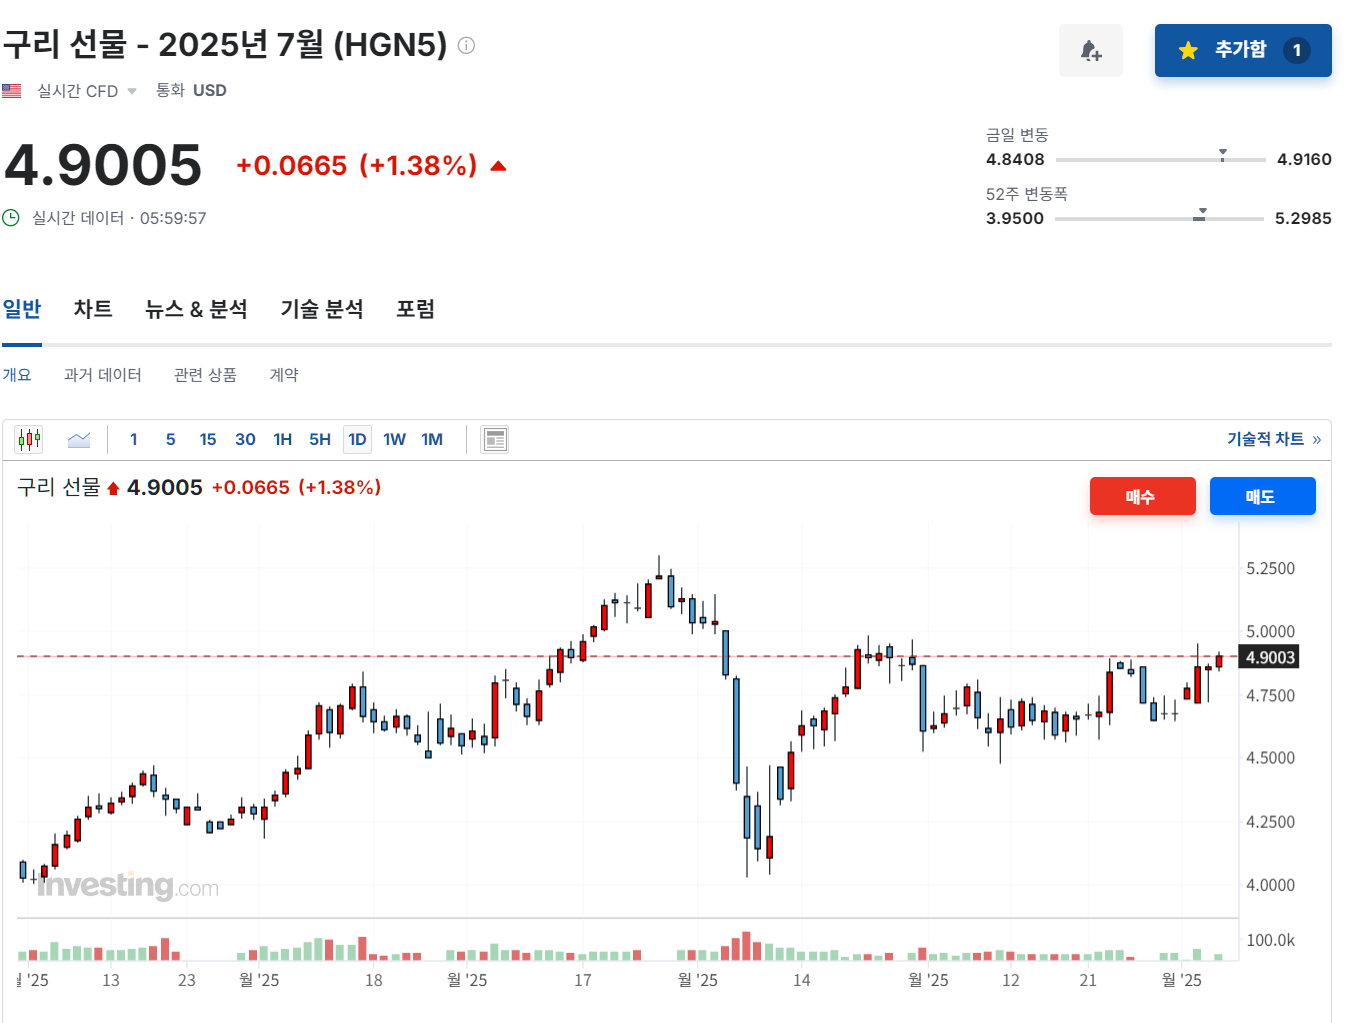Click the US flag icon near 실시간 CFD

pos(11,90)
